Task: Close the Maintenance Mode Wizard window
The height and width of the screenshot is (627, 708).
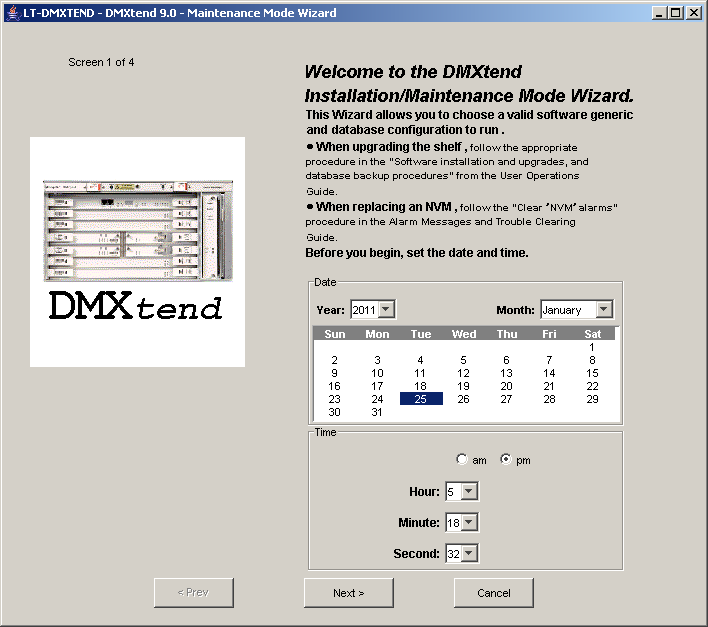Action: (x=693, y=13)
